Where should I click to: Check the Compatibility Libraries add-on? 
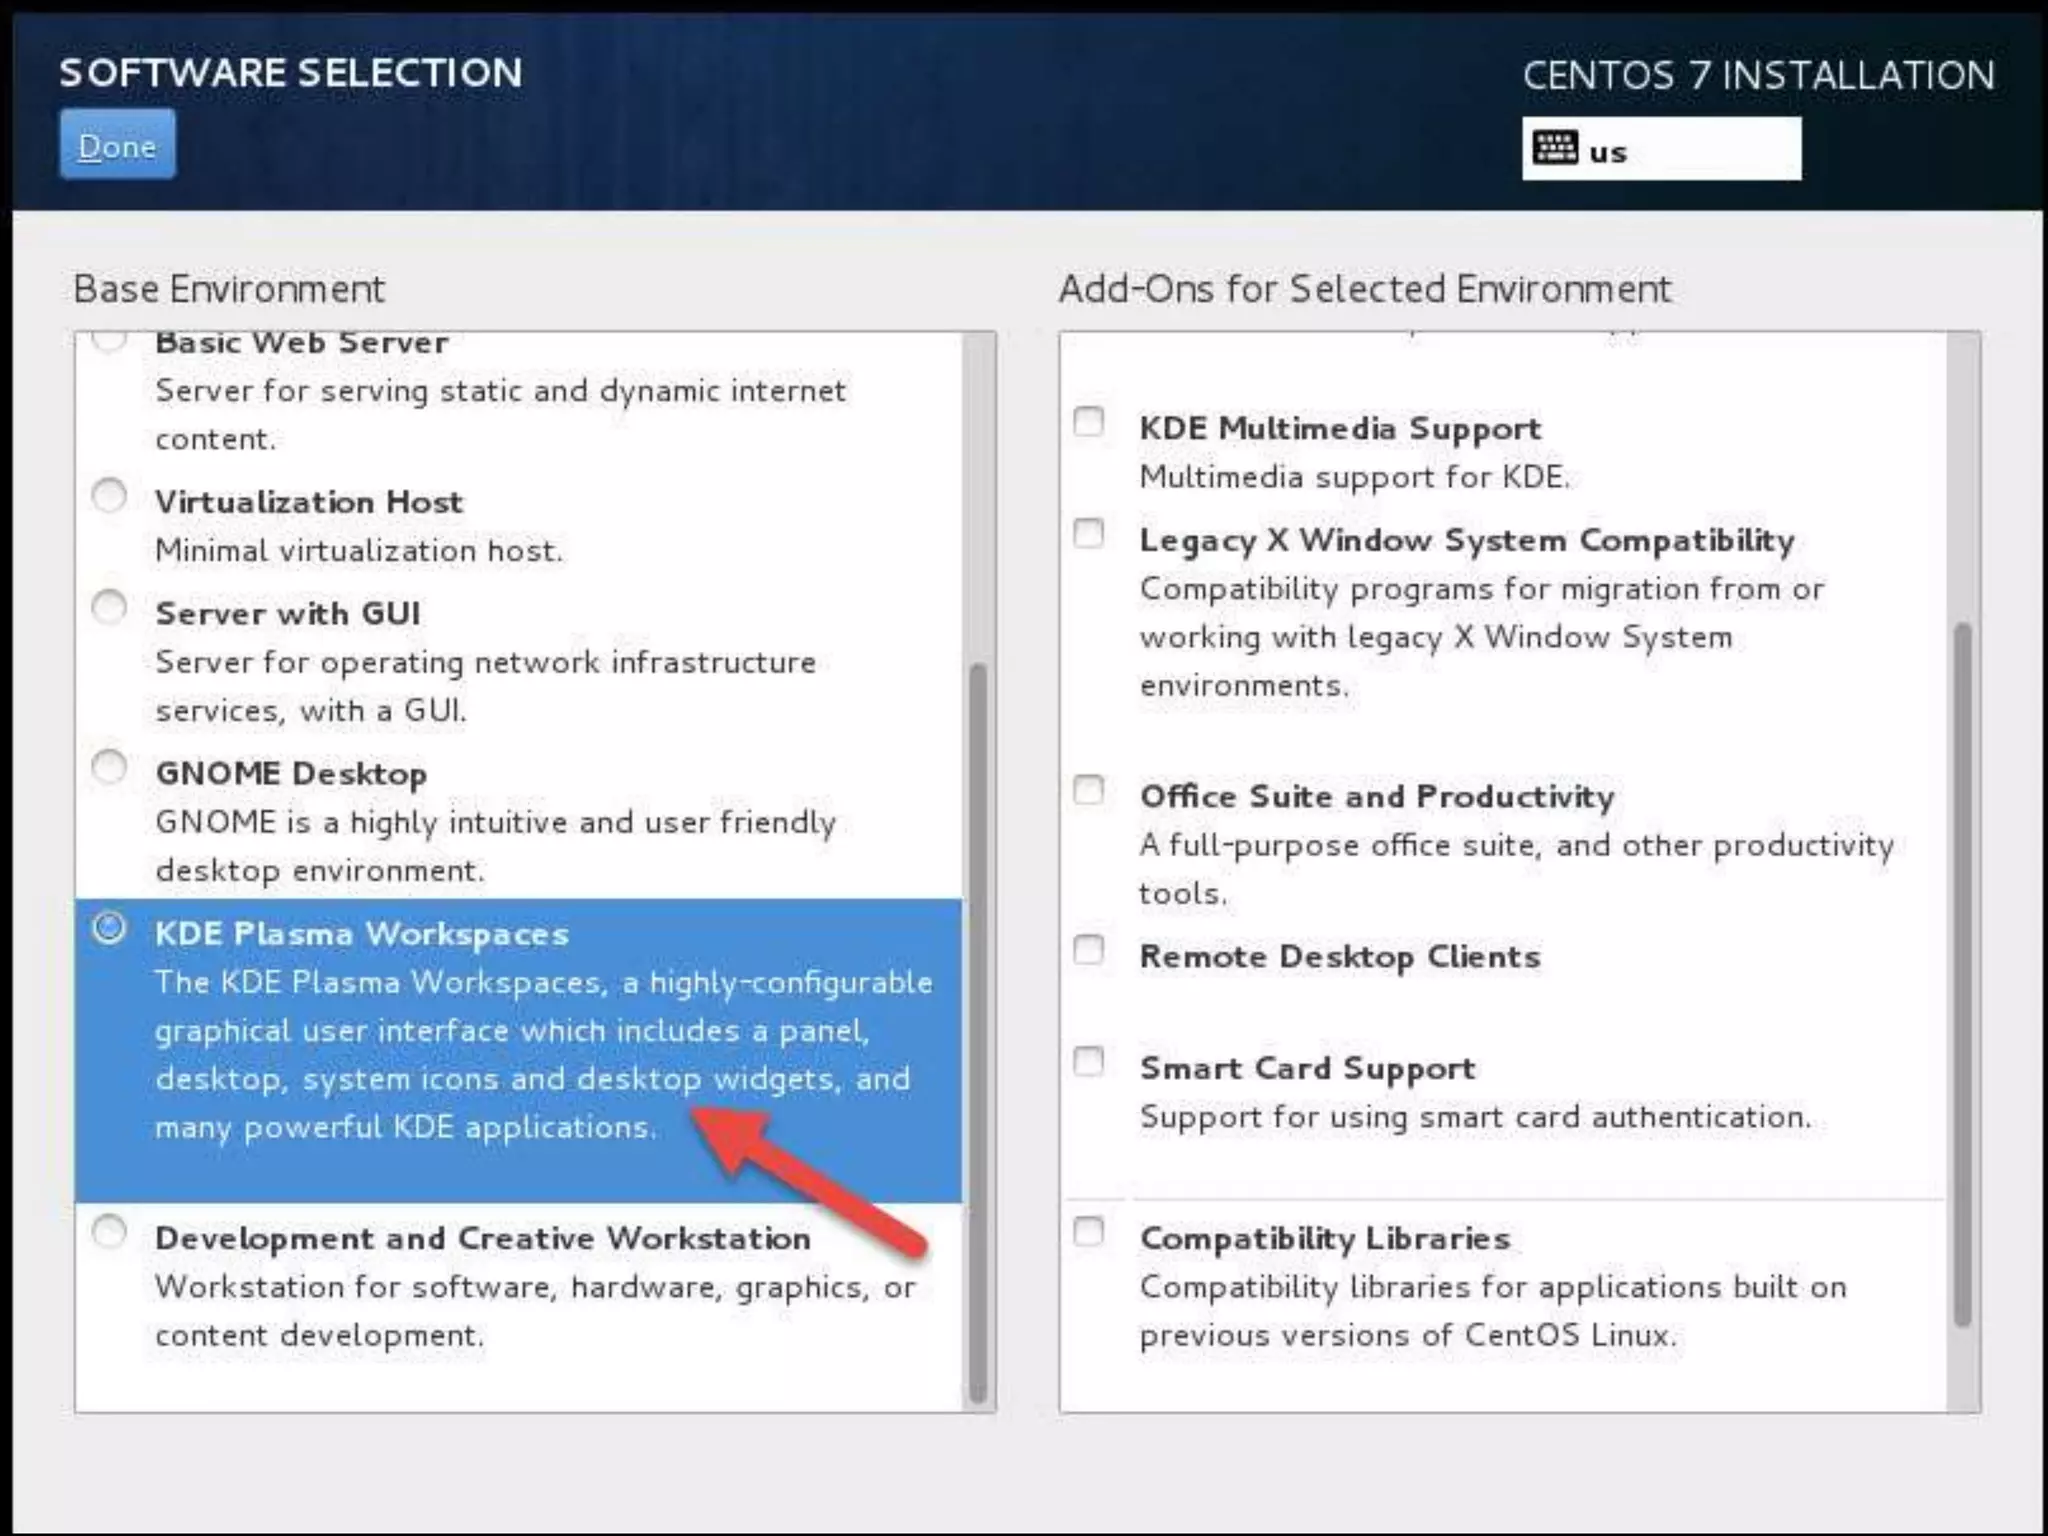point(1088,1232)
